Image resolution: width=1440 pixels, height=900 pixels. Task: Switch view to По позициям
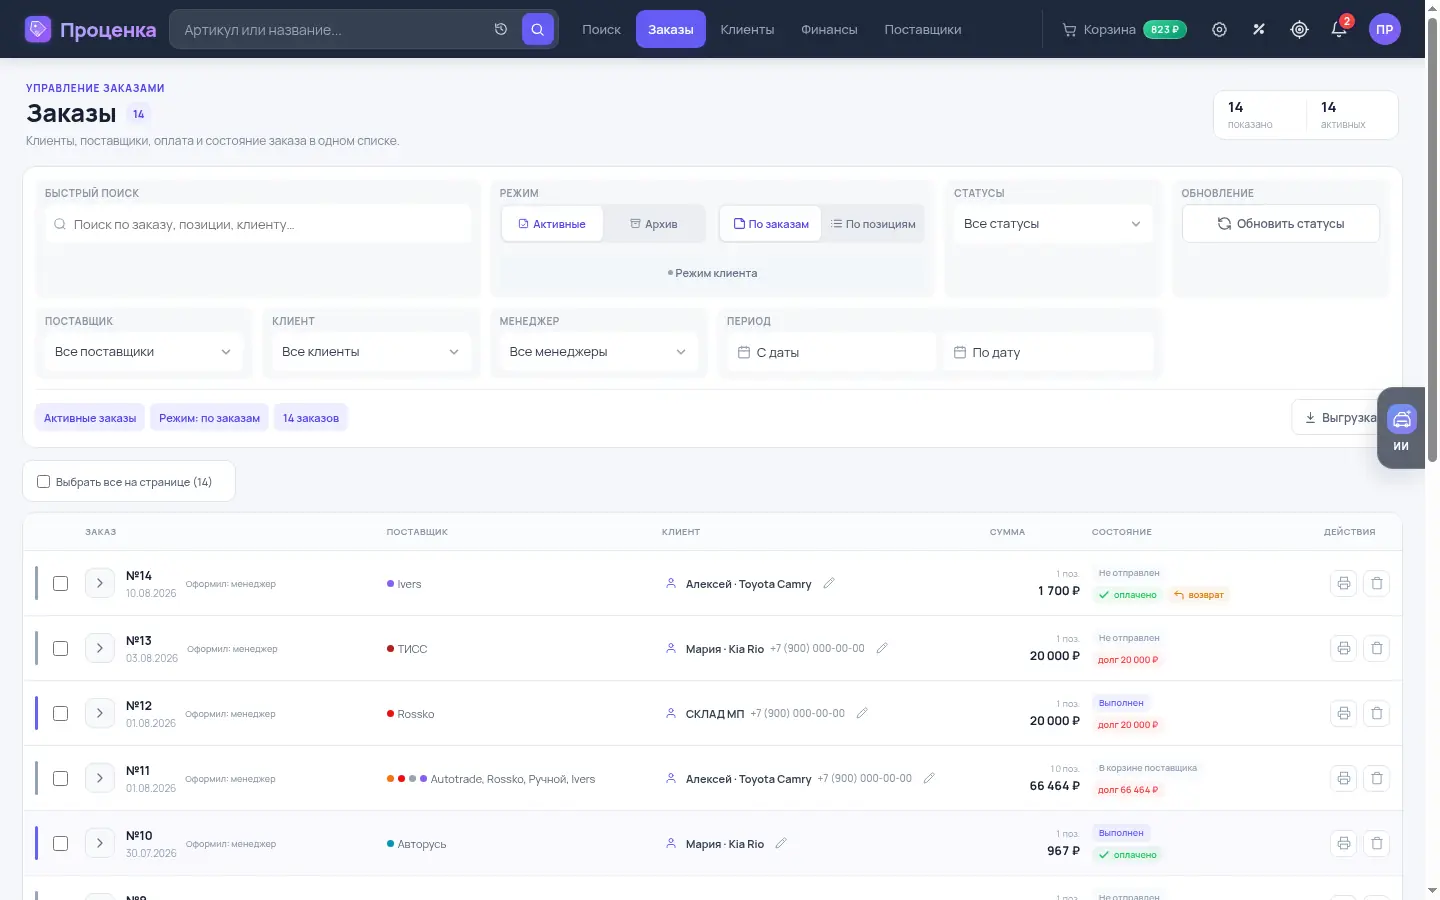tap(873, 224)
